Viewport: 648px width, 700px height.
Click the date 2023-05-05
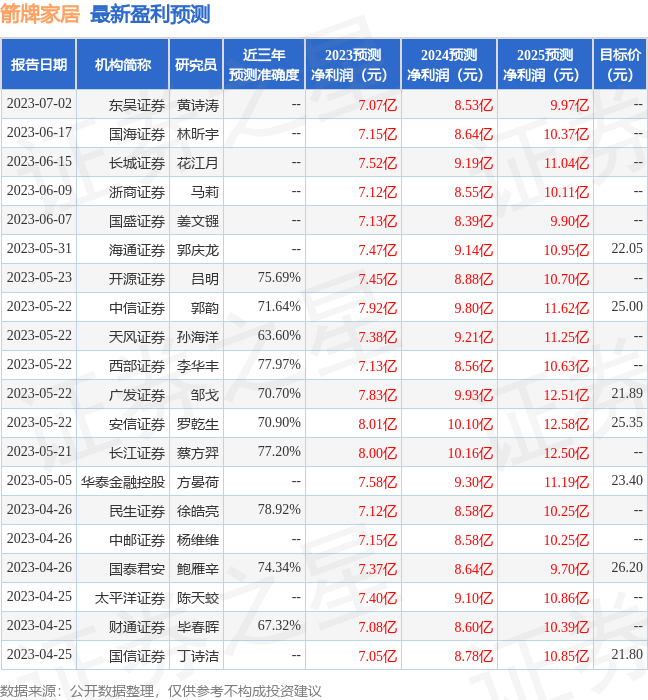pos(39,481)
